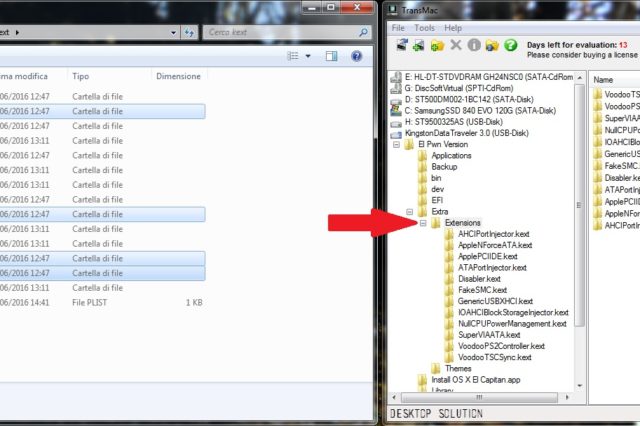Select the Applications folder in TransMac tree
Viewport: 640px width, 426px height.
click(451, 155)
